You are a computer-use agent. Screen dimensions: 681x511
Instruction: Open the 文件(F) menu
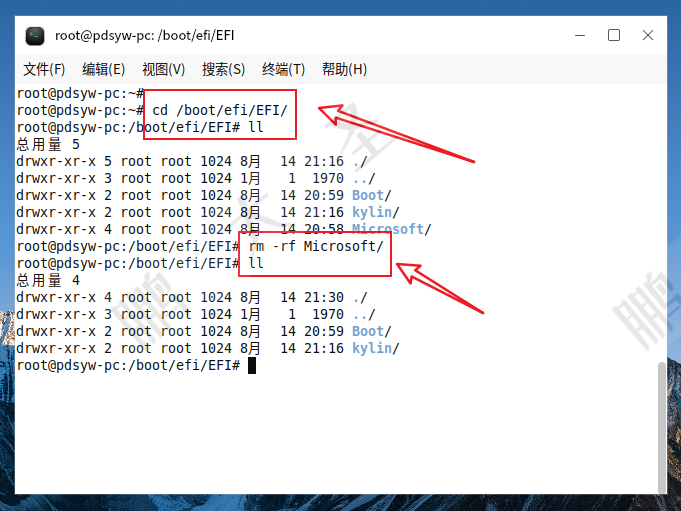(44, 69)
